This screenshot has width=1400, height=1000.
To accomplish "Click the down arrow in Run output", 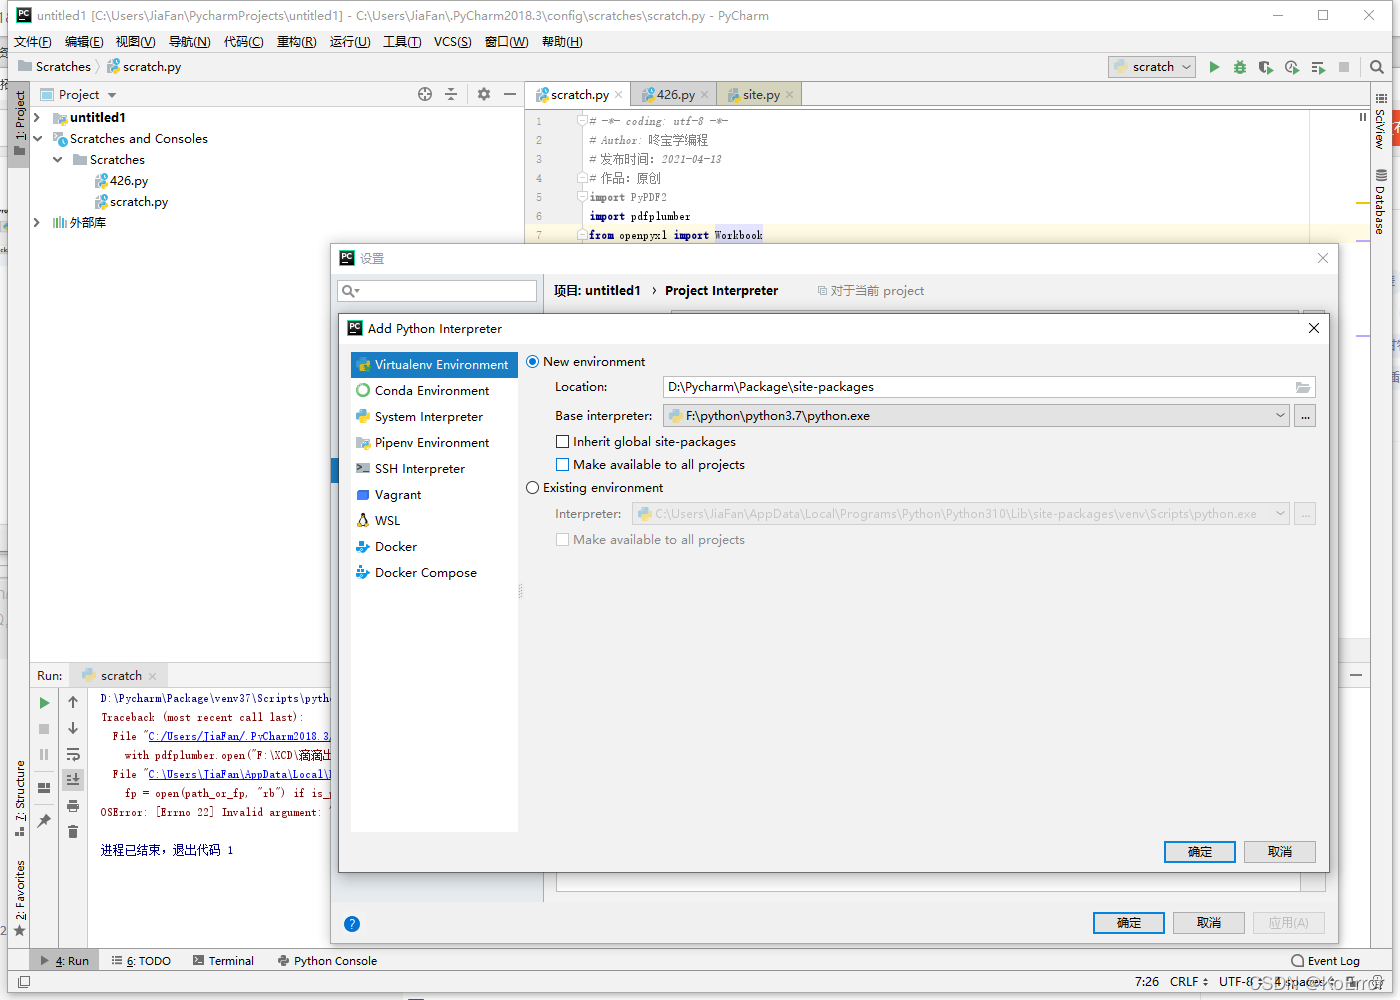I will coord(73,728).
